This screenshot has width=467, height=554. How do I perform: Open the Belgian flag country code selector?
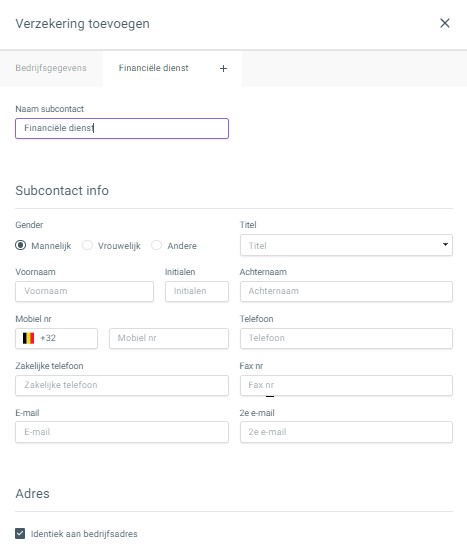(56, 338)
